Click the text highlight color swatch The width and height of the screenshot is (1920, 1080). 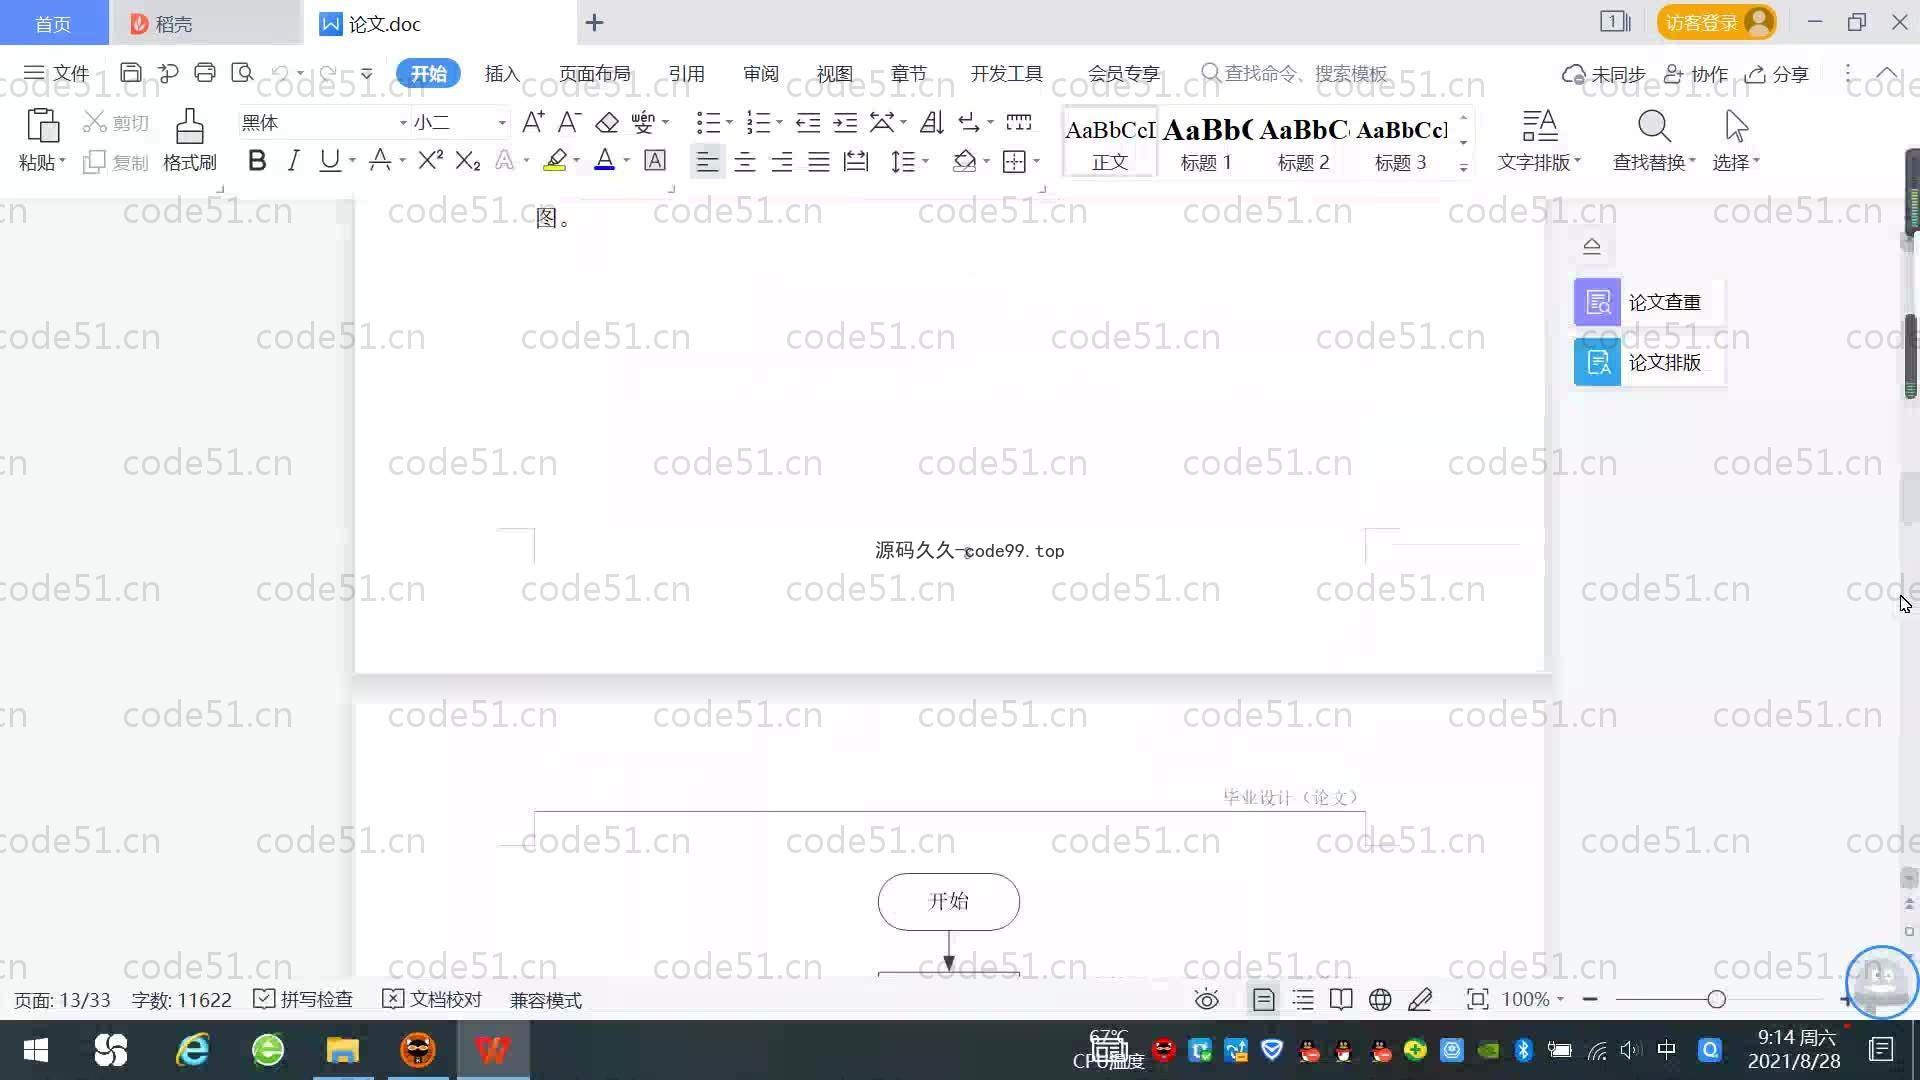tap(555, 160)
